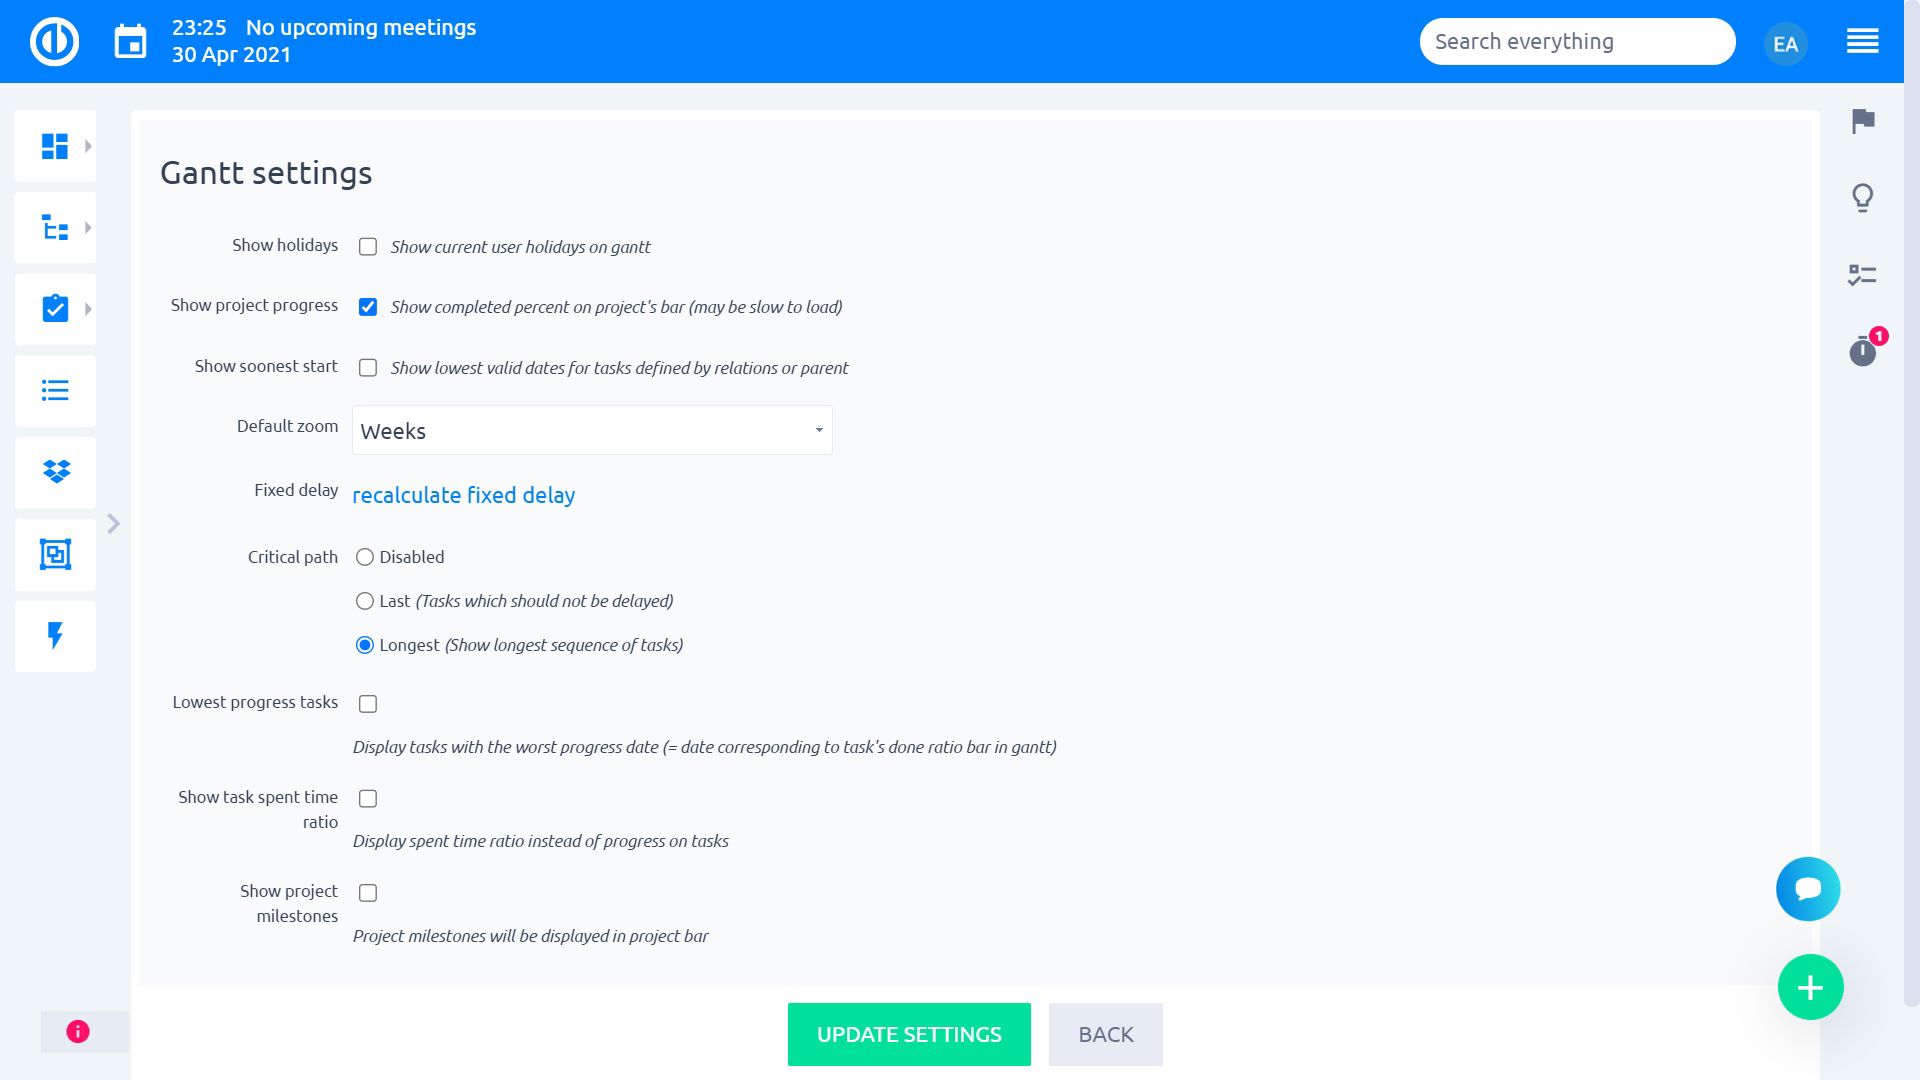Select Disabled critical path option

365,557
